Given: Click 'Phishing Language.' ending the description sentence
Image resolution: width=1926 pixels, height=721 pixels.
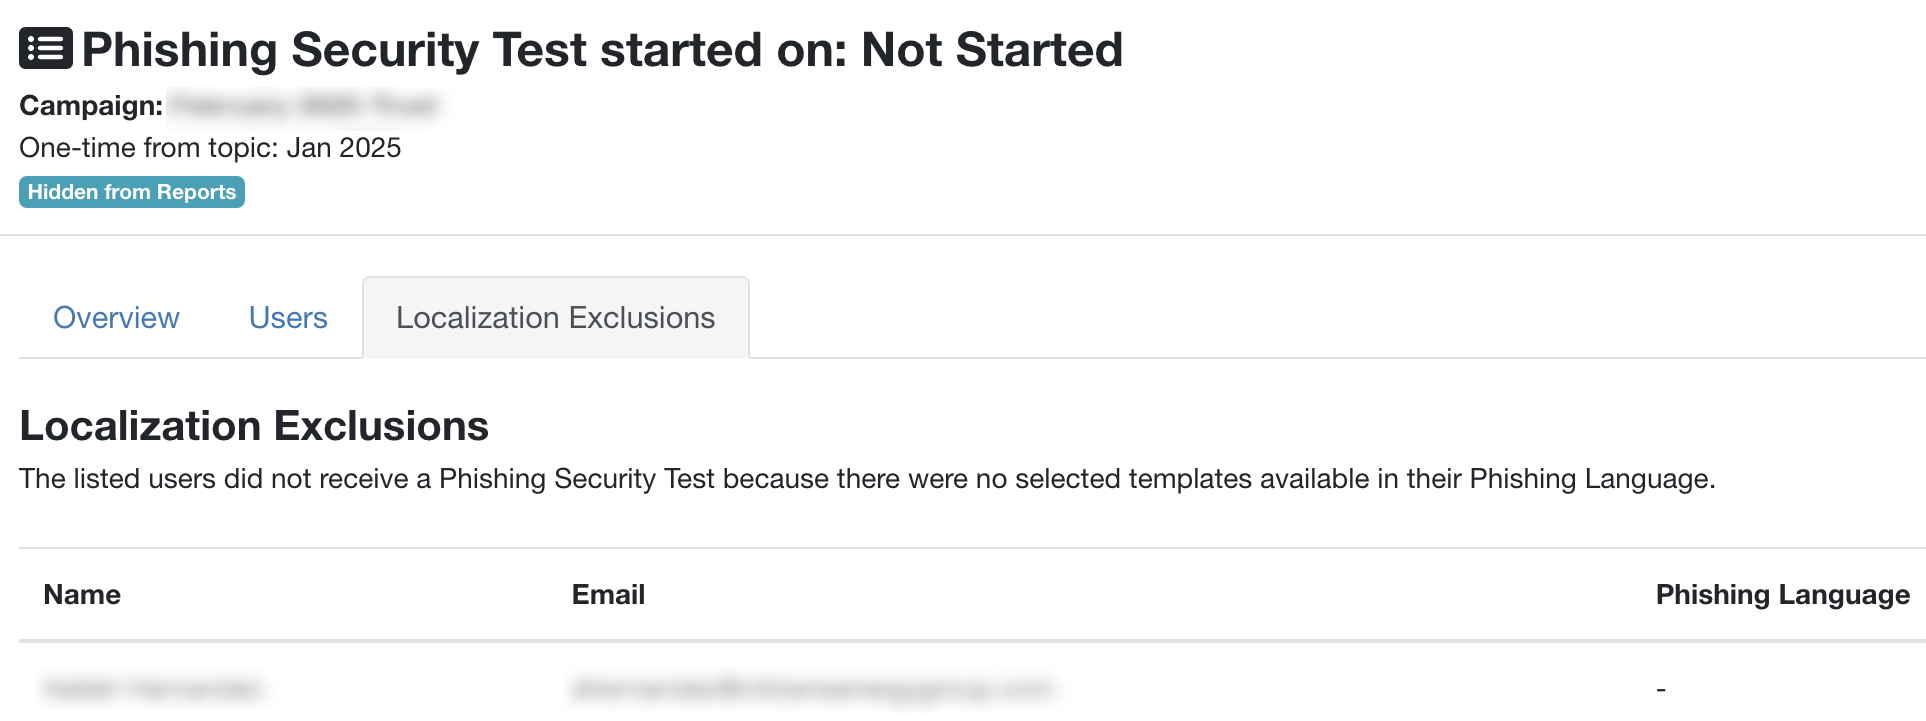Looking at the screenshot, I should pos(1592,479).
